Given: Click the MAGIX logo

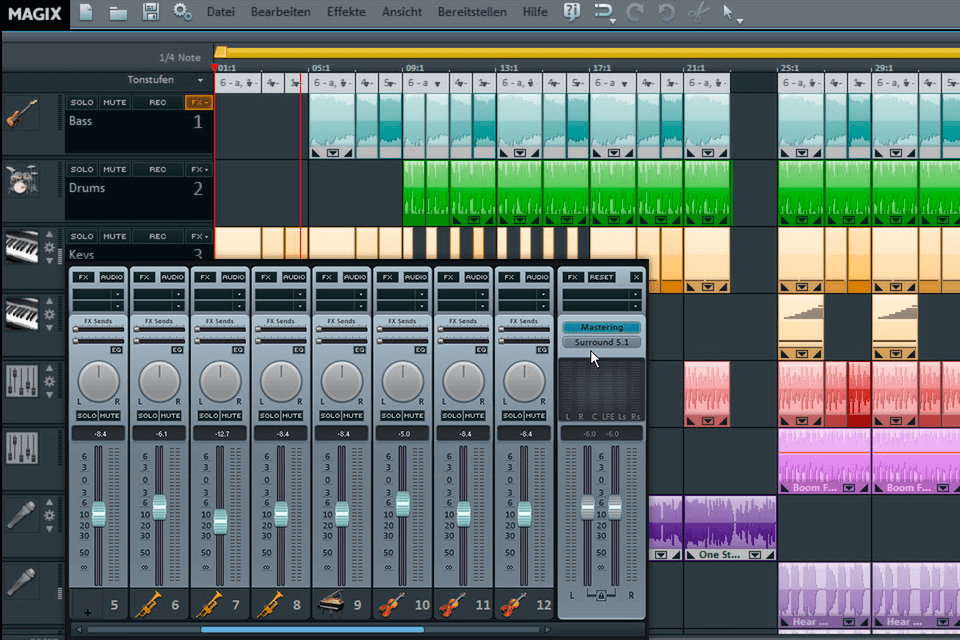Looking at the screenshot, I should 35,13.
